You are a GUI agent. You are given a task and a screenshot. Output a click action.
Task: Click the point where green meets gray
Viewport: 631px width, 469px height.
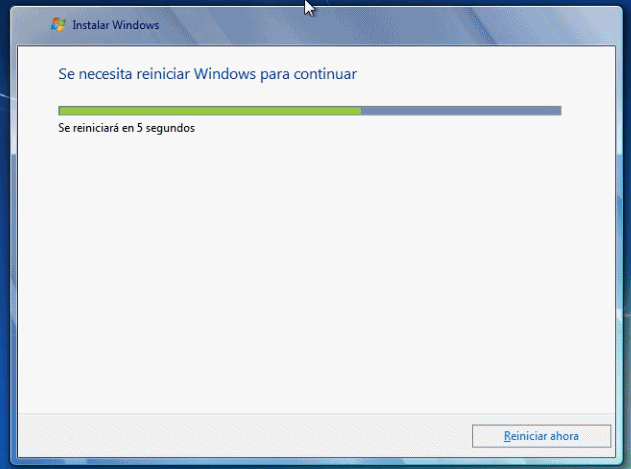coord(361,110)
